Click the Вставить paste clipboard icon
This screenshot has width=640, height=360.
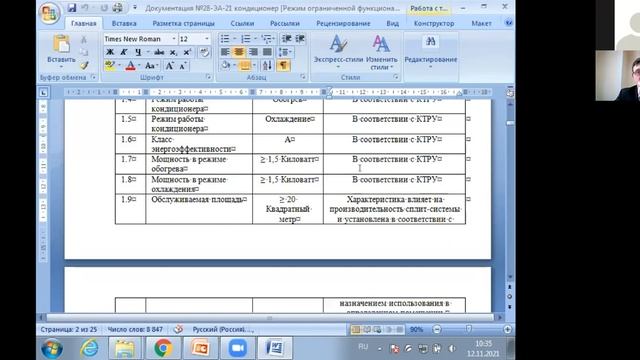point(62,44)
